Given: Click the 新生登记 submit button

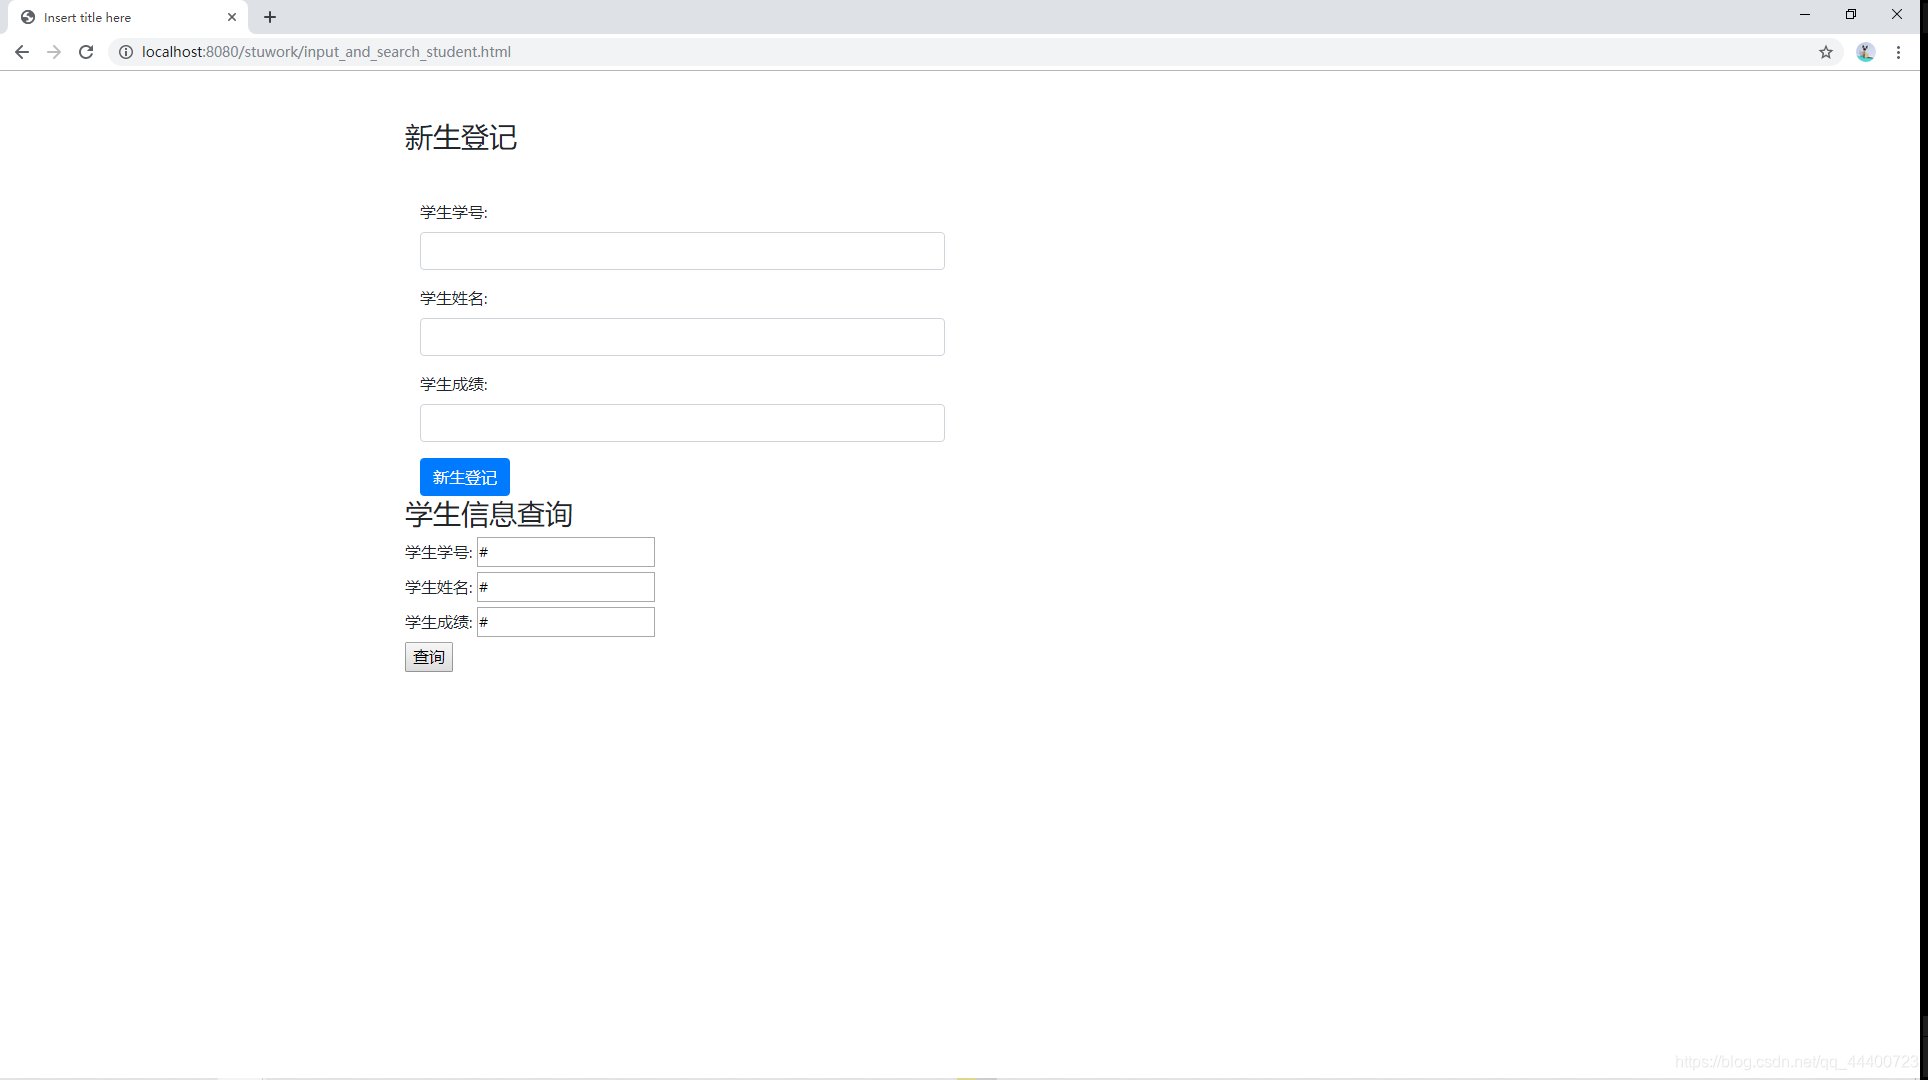Looking at the screenshot, I should [465, 476].
